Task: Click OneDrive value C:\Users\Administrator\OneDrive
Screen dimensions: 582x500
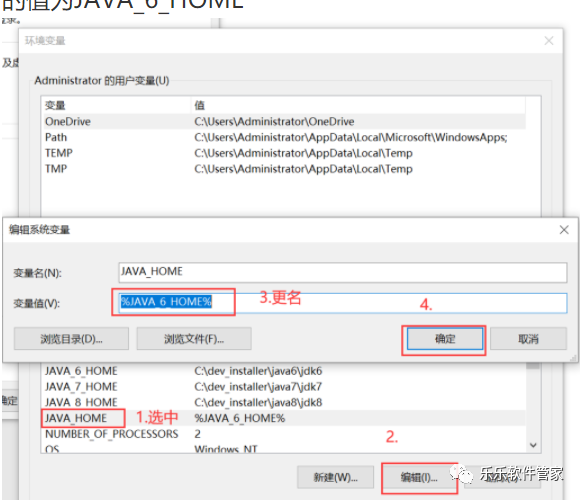Action: point(274,121)
